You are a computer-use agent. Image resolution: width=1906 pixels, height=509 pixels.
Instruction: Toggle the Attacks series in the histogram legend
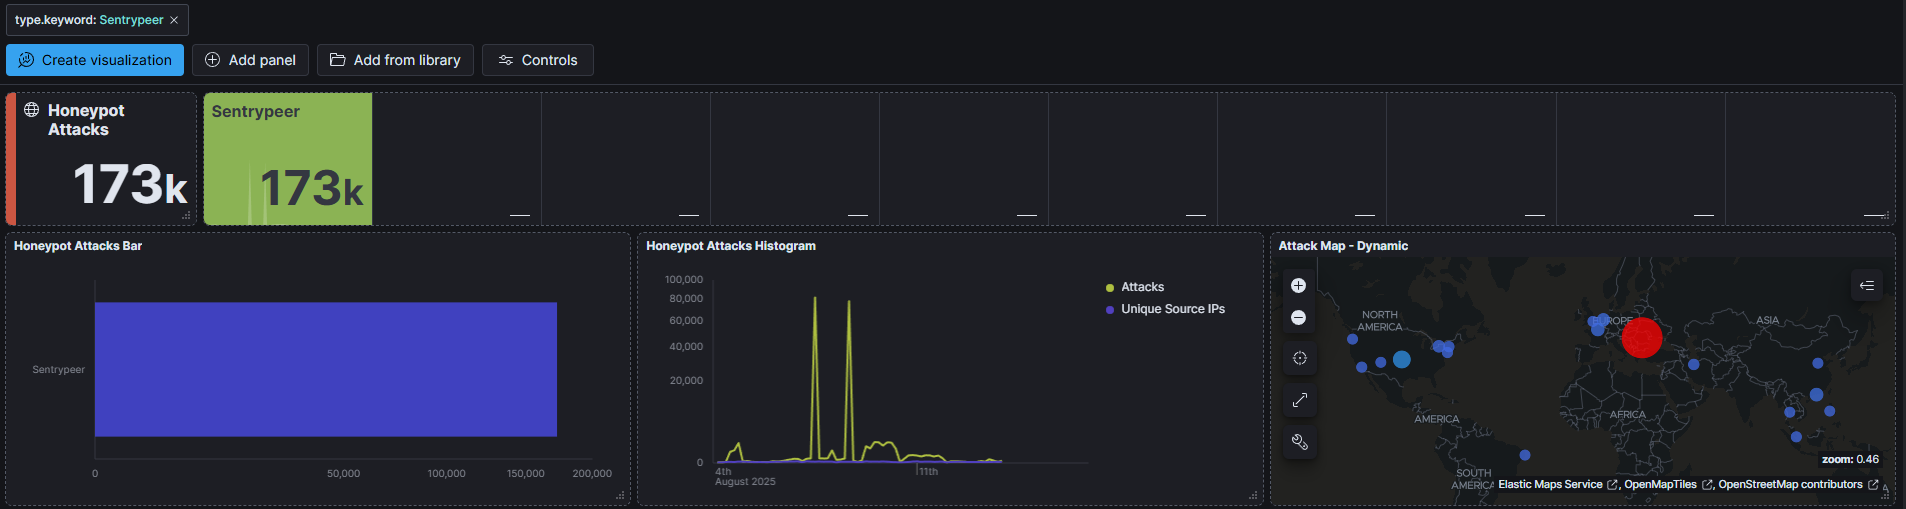(x=1142, y=287)
